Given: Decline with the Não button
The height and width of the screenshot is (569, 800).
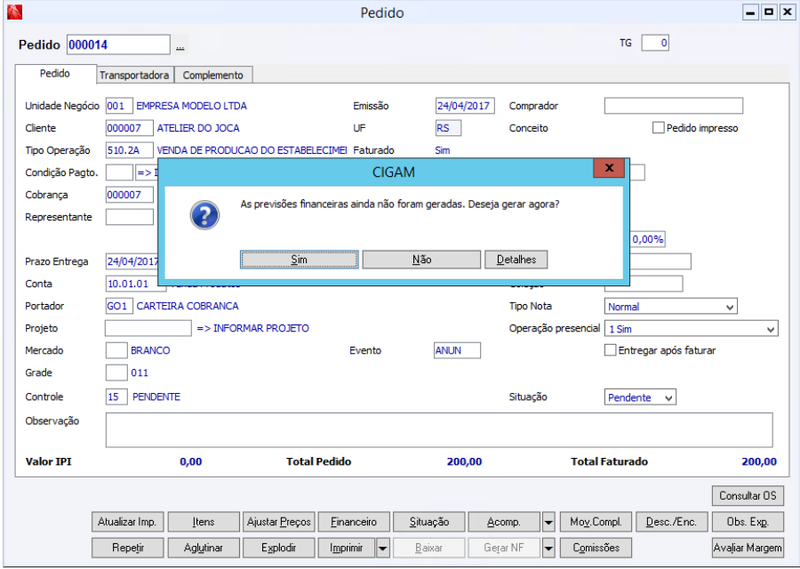Looking at the screenshot, I should coord(421,259).
